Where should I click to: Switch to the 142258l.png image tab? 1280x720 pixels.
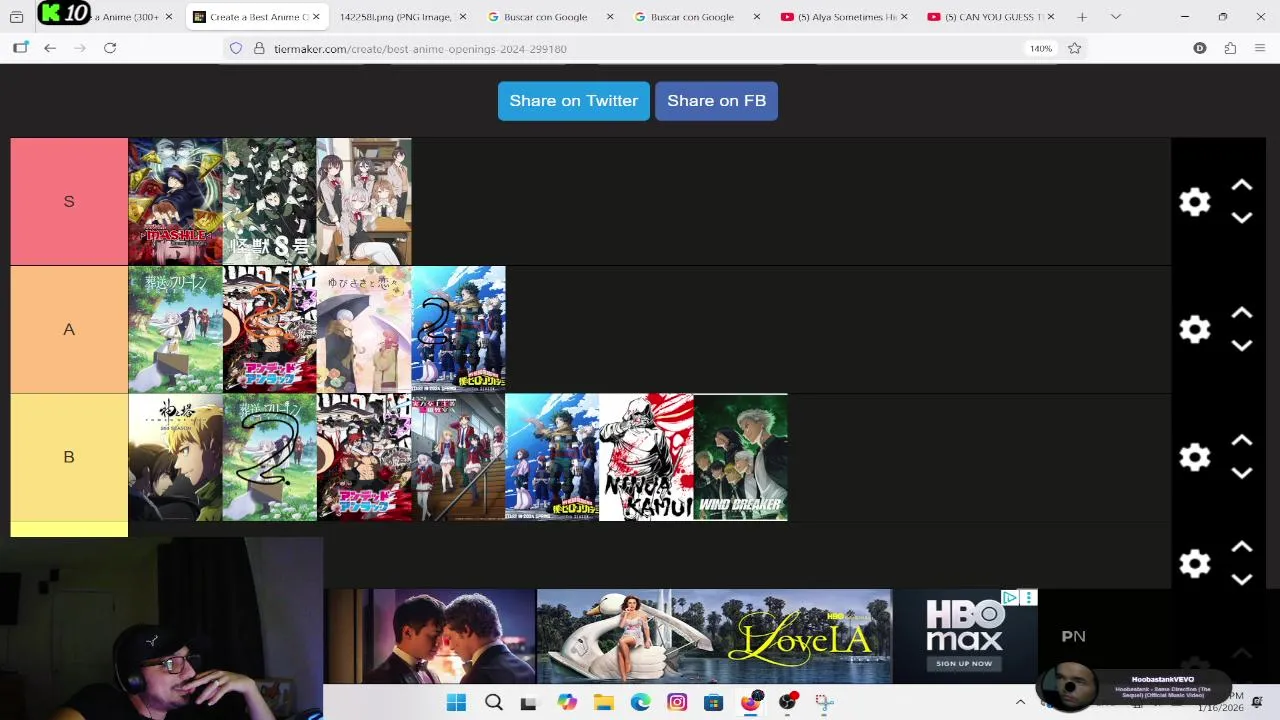pos(395,17)
